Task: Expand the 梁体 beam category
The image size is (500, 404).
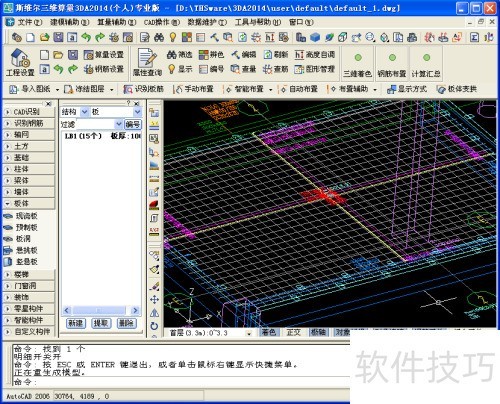Action: click(x=29, y=181)
